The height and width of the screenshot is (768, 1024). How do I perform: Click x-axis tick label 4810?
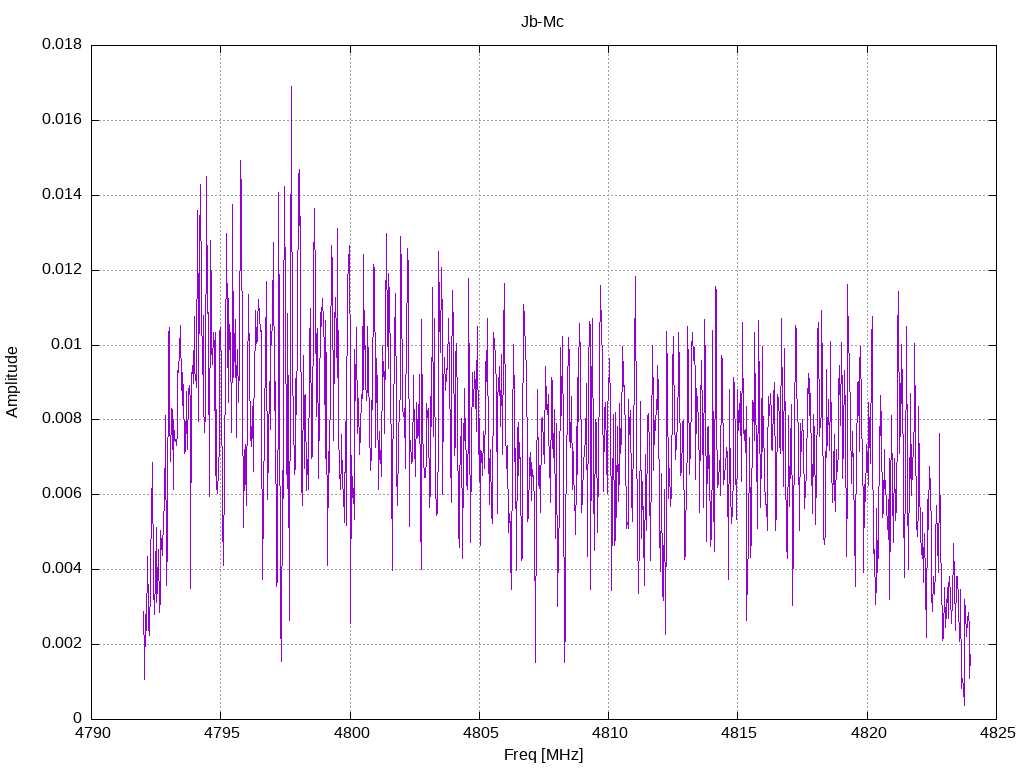609,733
